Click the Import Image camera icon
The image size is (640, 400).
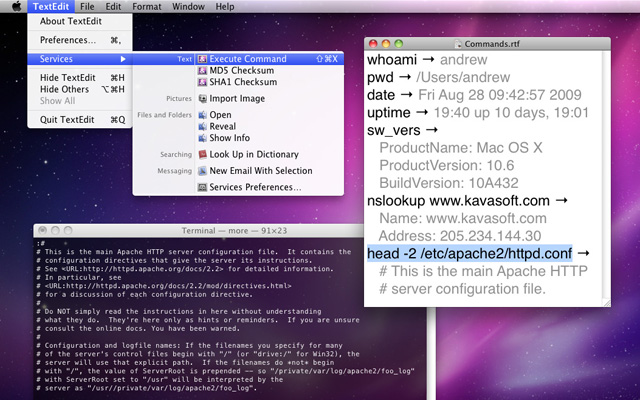[x=202, y=98]
